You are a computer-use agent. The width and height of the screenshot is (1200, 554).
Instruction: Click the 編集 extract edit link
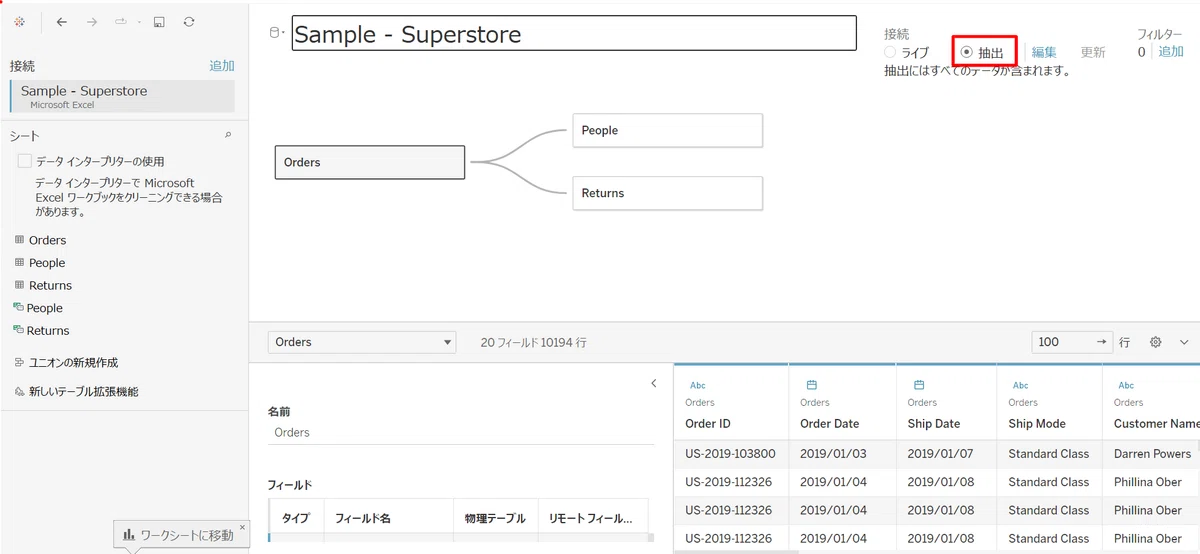[x=1044, y=52]
